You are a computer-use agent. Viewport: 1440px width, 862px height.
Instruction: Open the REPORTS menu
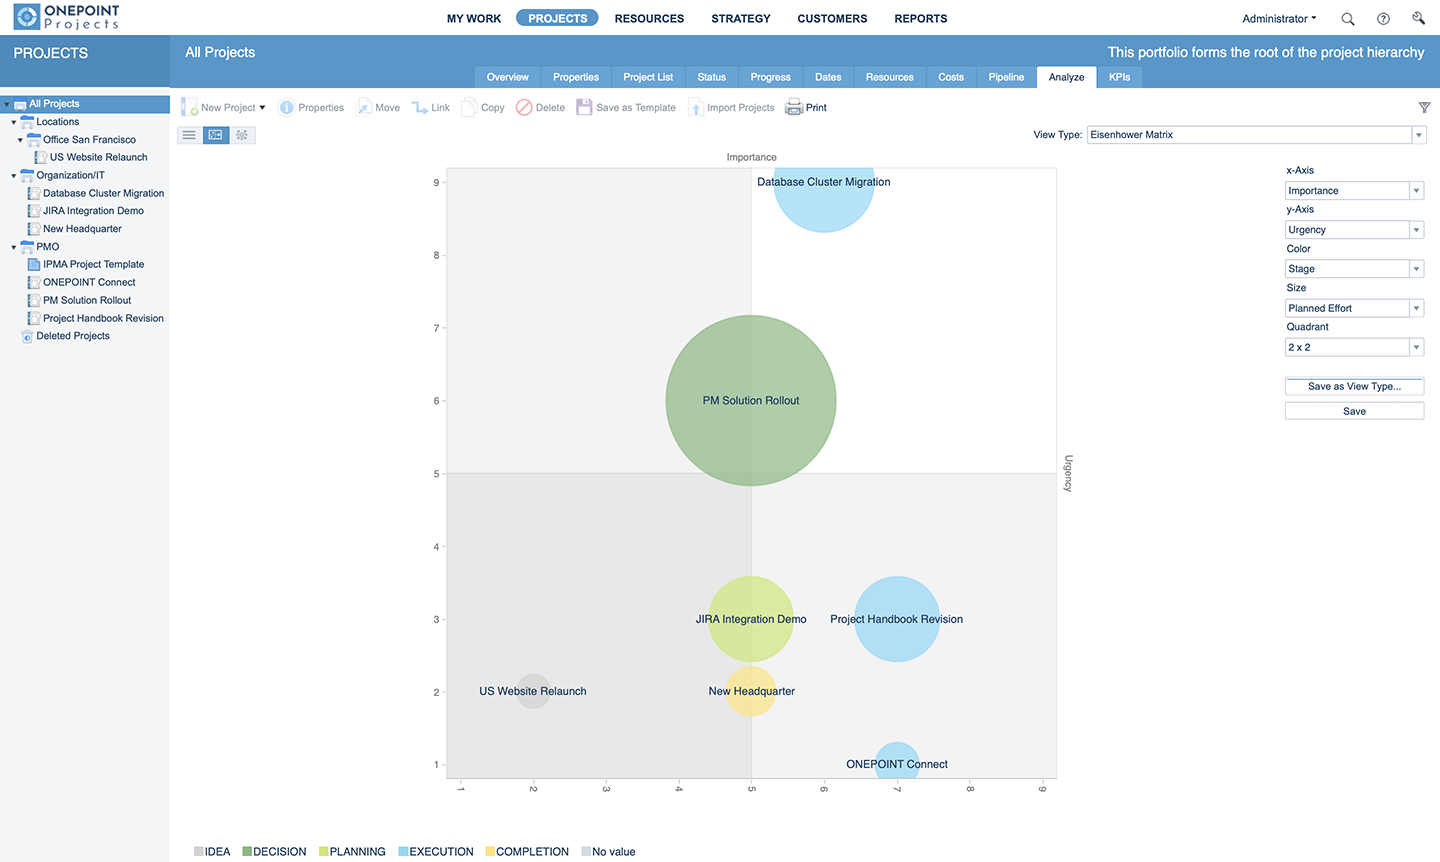tap(920, 18)
